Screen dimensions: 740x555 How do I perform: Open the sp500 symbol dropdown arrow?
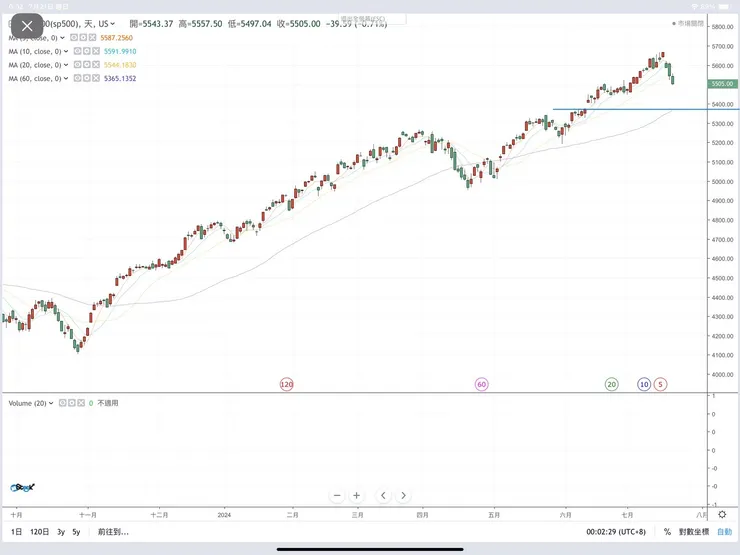click(113, 24)
